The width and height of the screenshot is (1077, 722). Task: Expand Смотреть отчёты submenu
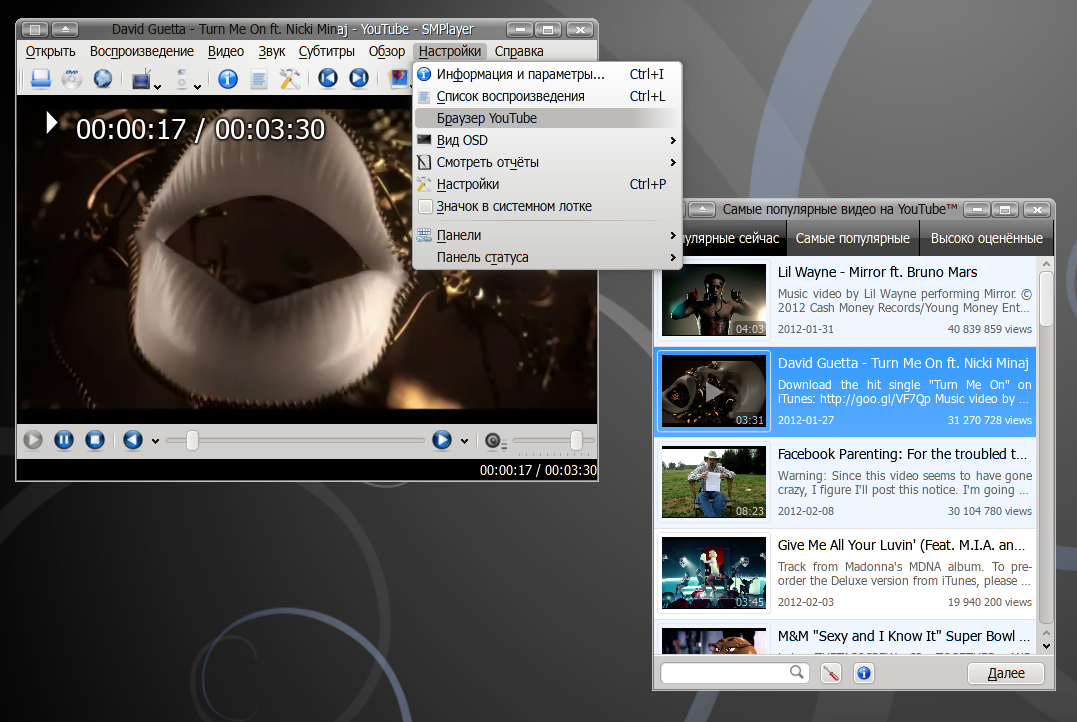tap(547, 162)
